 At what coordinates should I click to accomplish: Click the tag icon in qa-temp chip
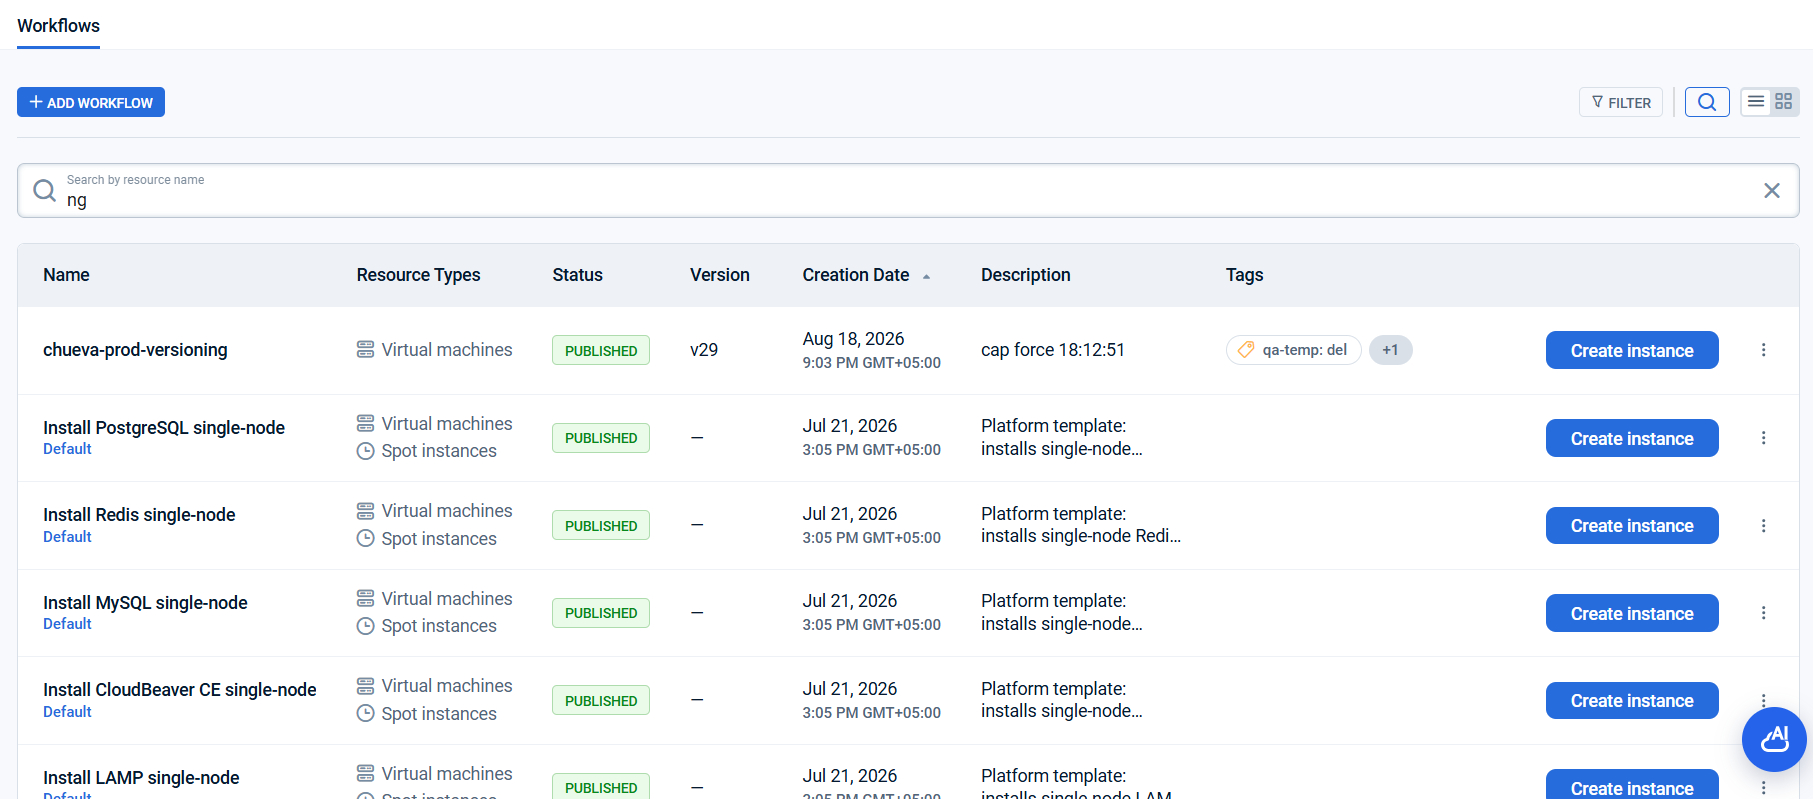coord(1246,350)
